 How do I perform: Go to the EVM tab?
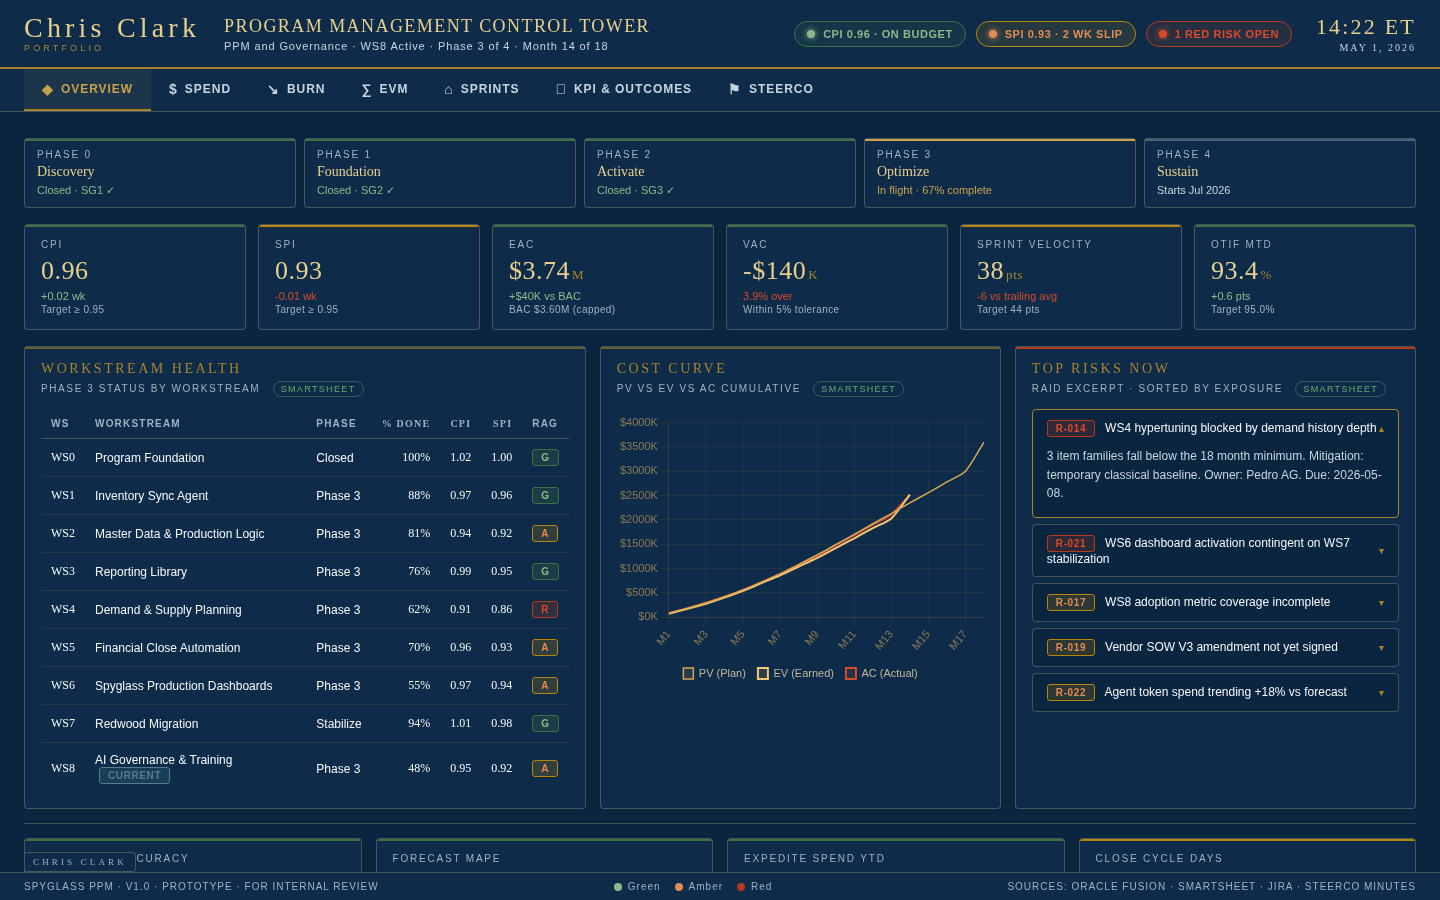[385, 89]
